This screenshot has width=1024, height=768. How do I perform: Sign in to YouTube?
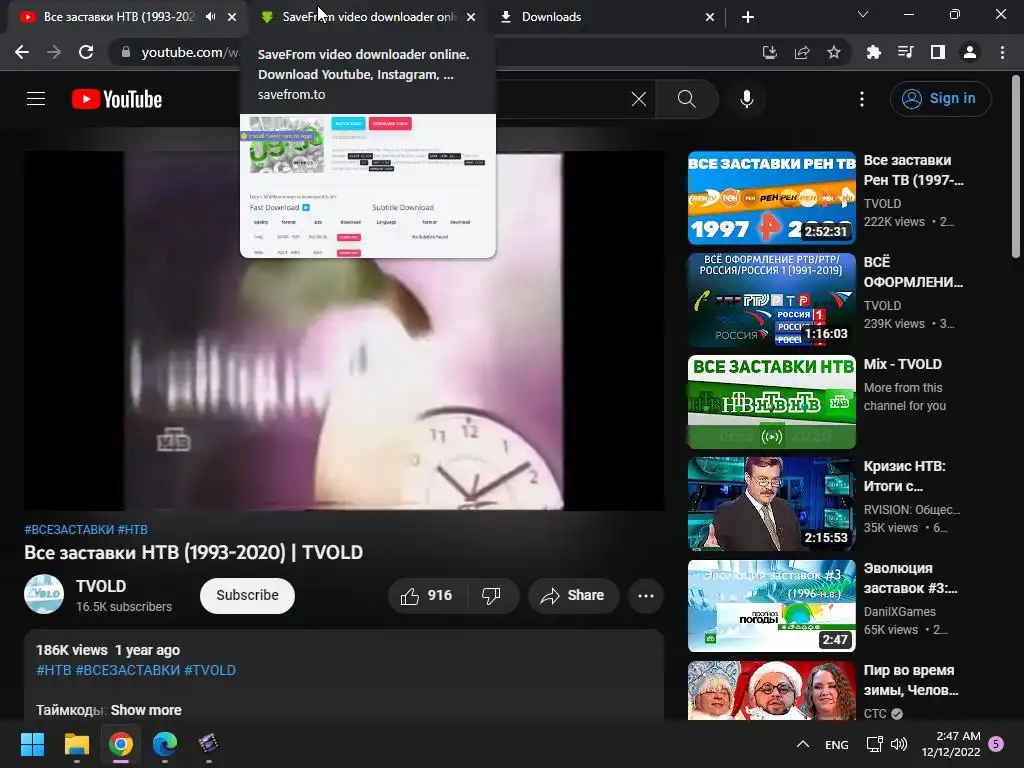coord(940,99)
